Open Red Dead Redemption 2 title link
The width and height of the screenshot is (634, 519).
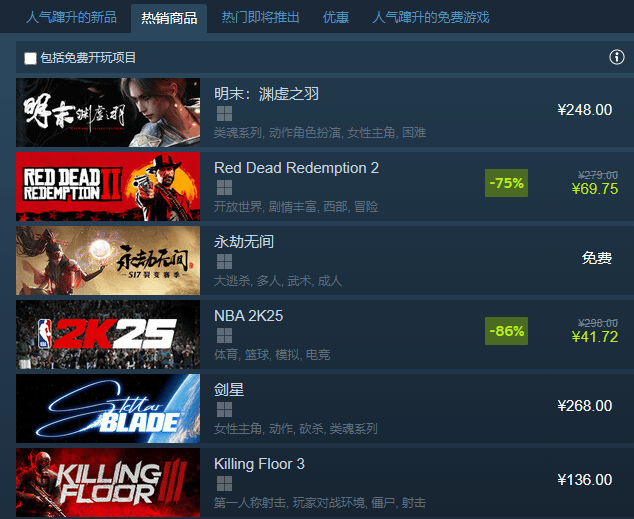coord(296,168)
